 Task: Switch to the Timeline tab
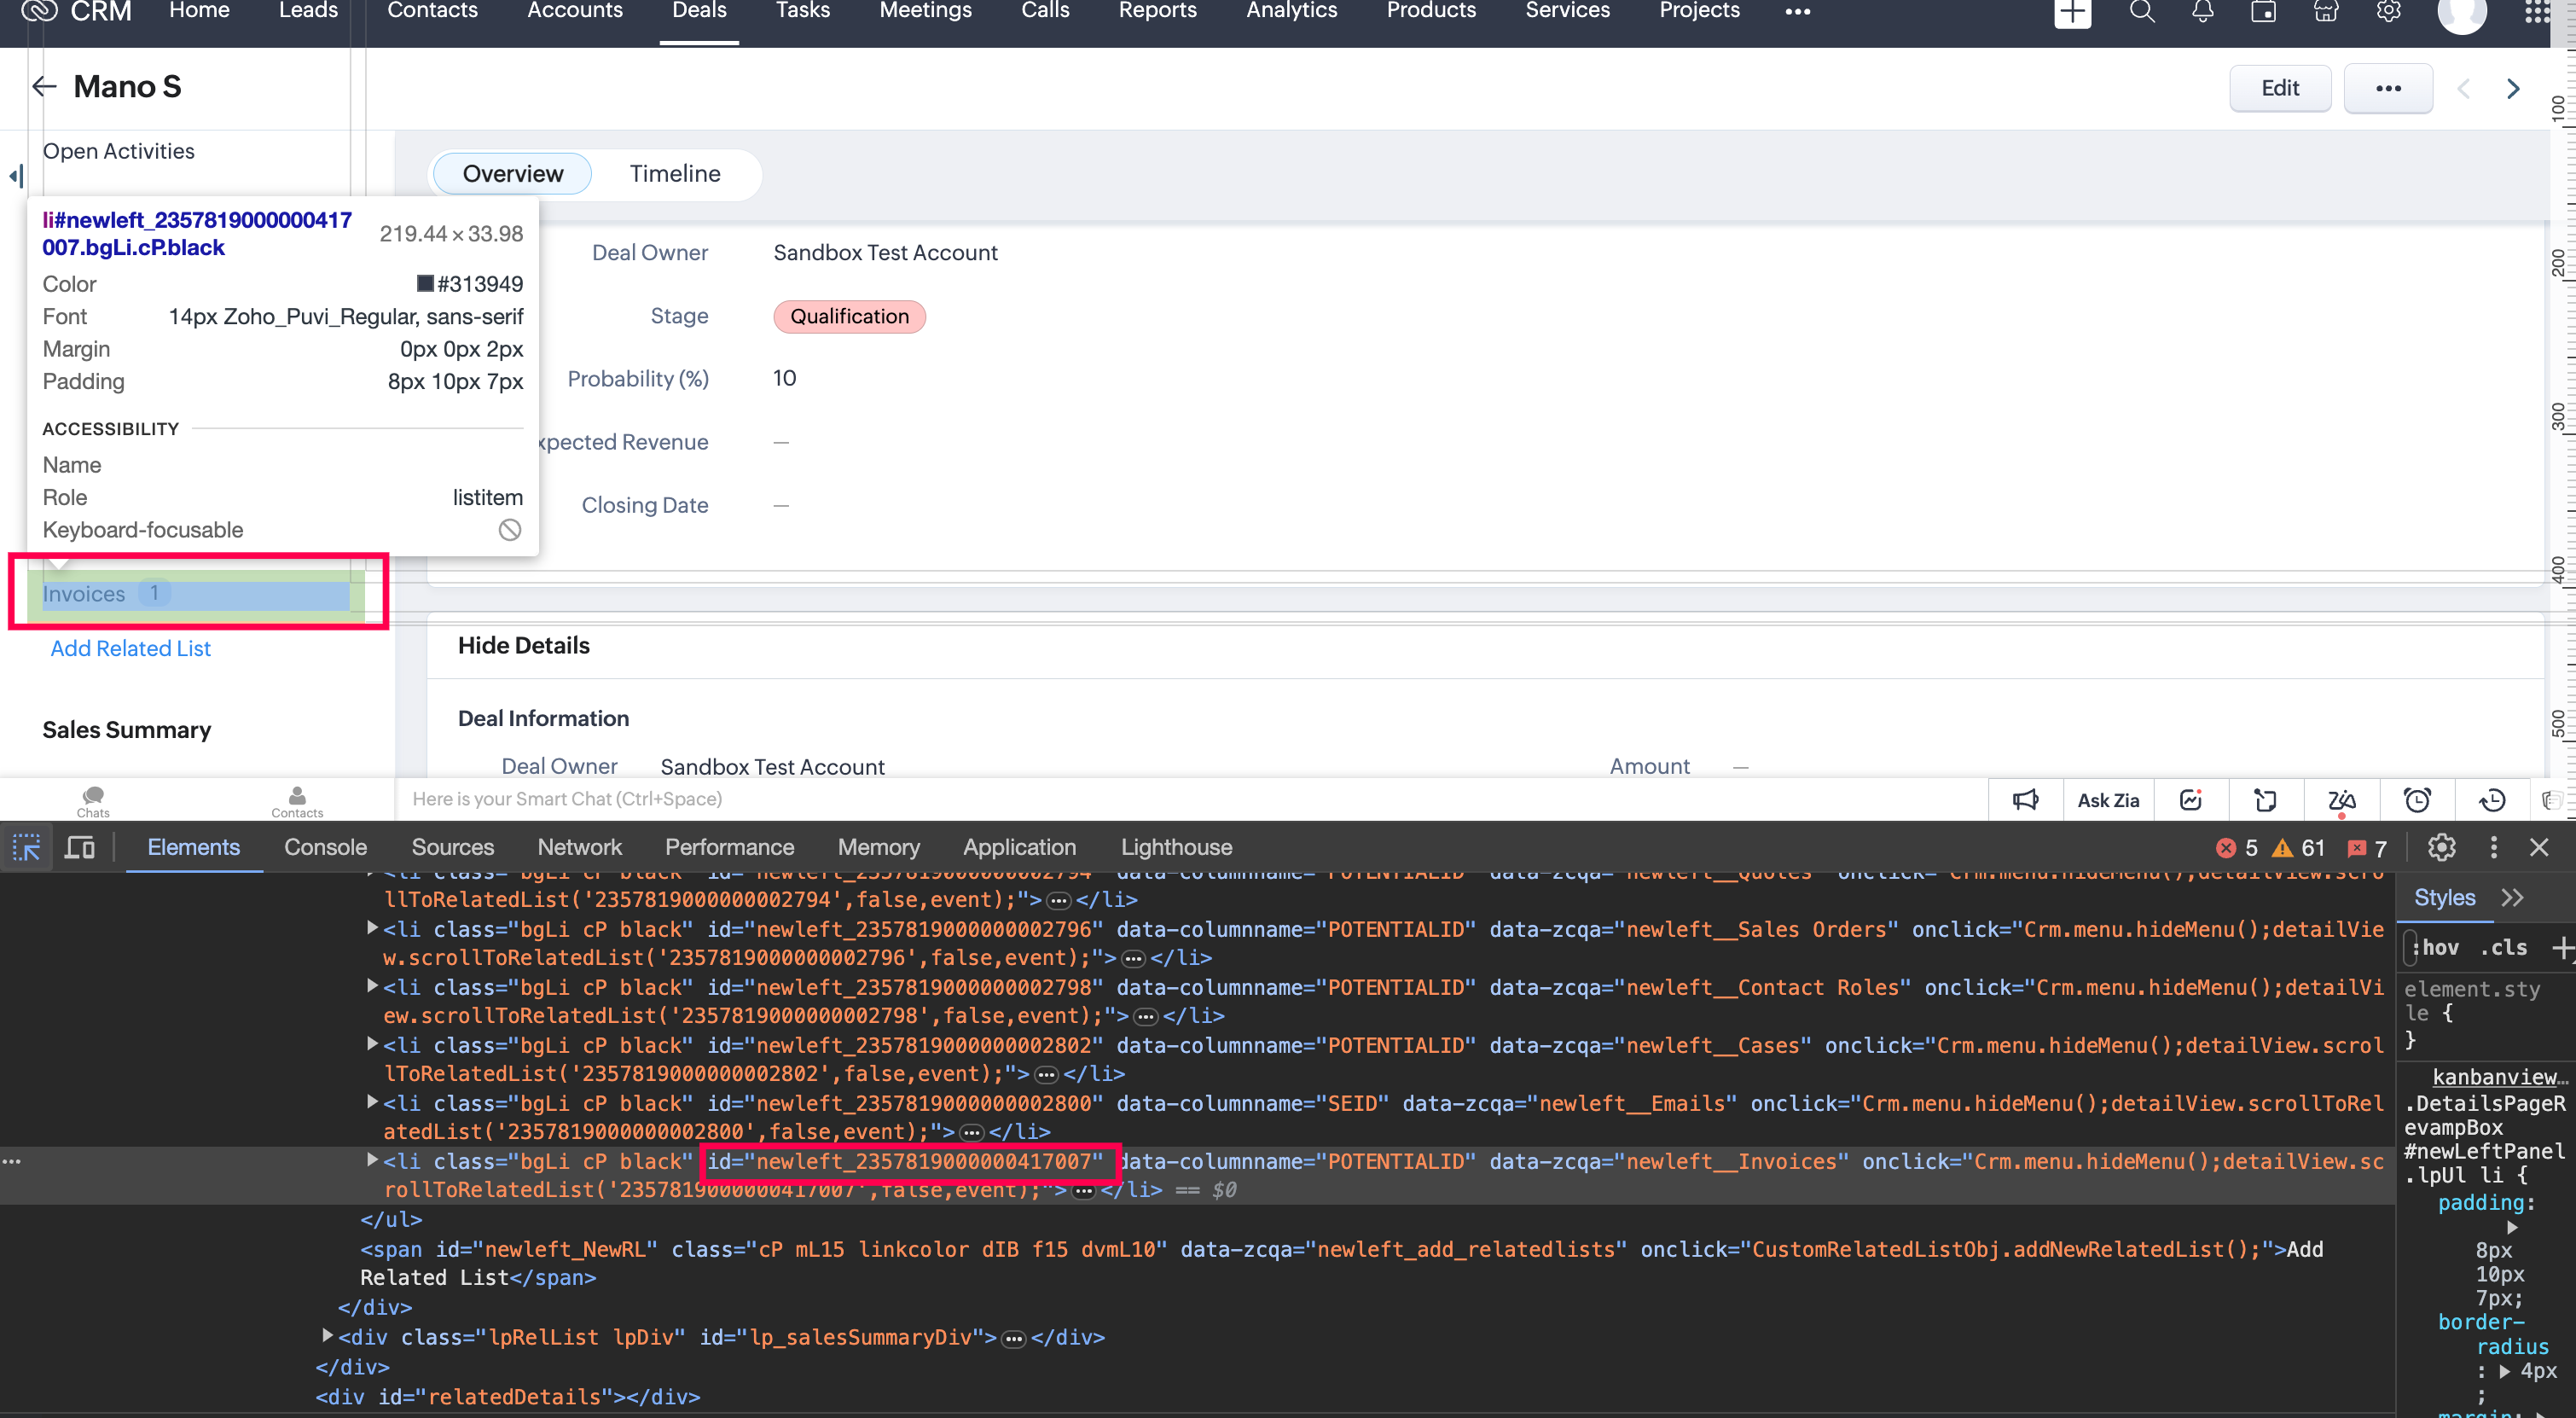[x=675, y=174]
